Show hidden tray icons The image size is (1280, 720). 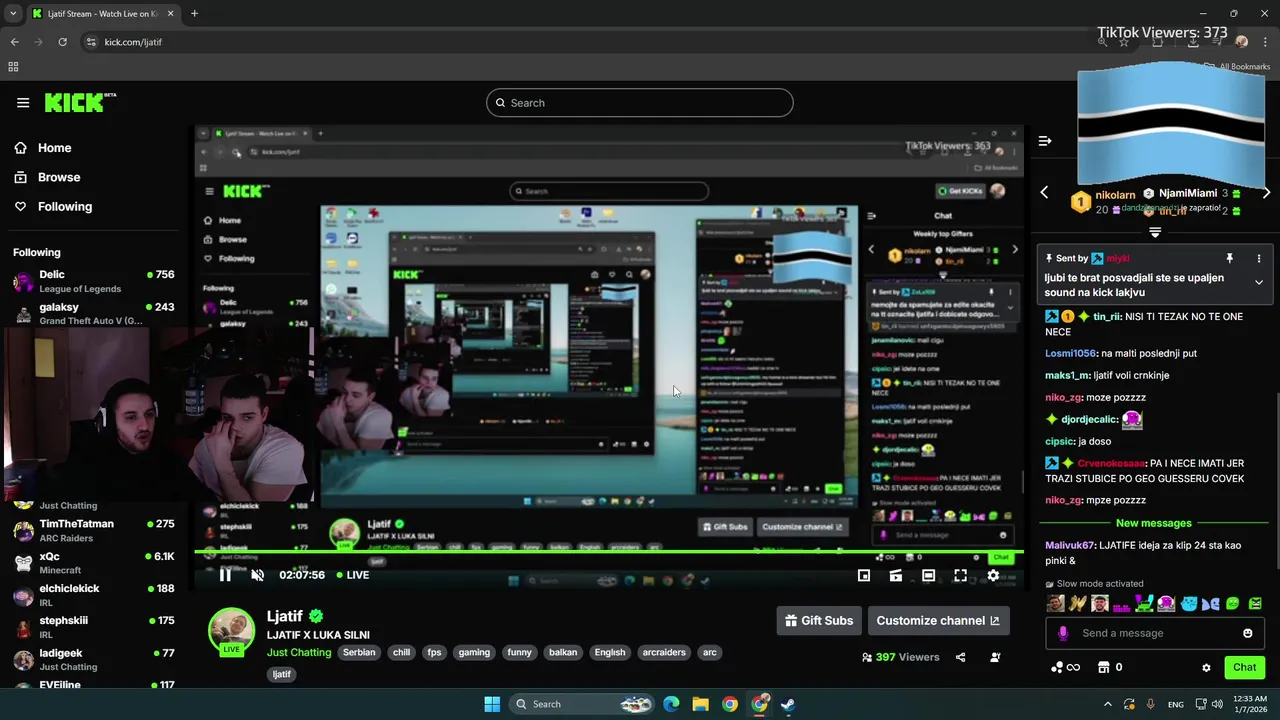(1107, 704)
